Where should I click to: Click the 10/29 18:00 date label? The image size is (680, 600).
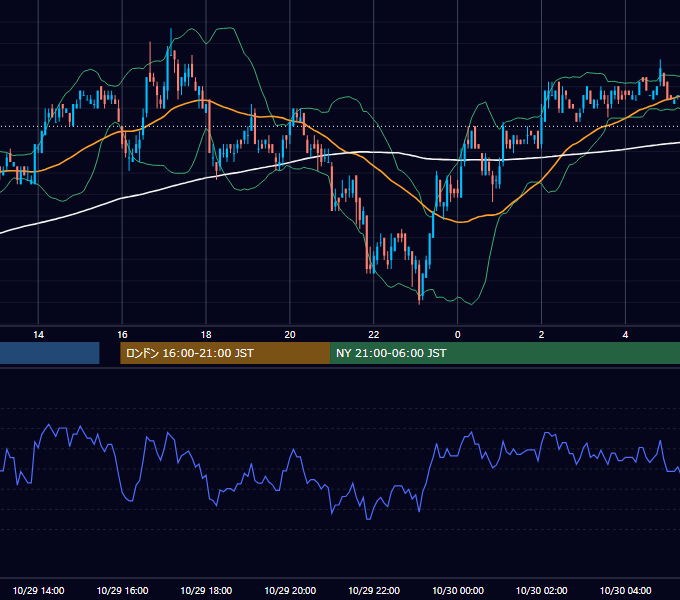pos(206,590)
